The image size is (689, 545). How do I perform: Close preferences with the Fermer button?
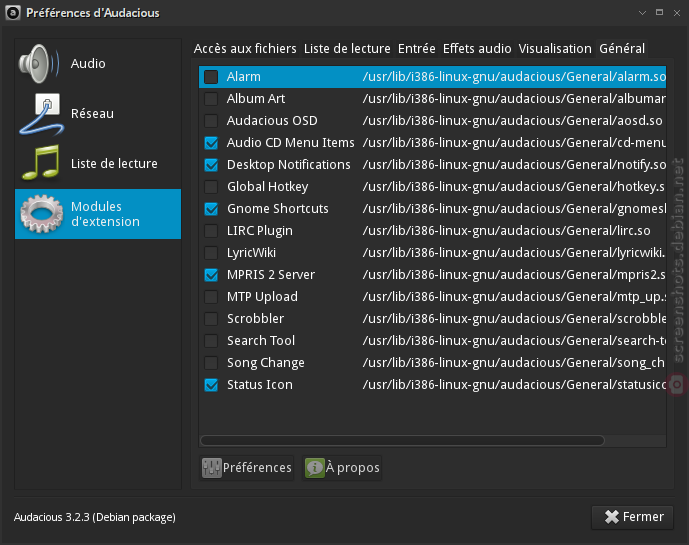click(633, 517)
